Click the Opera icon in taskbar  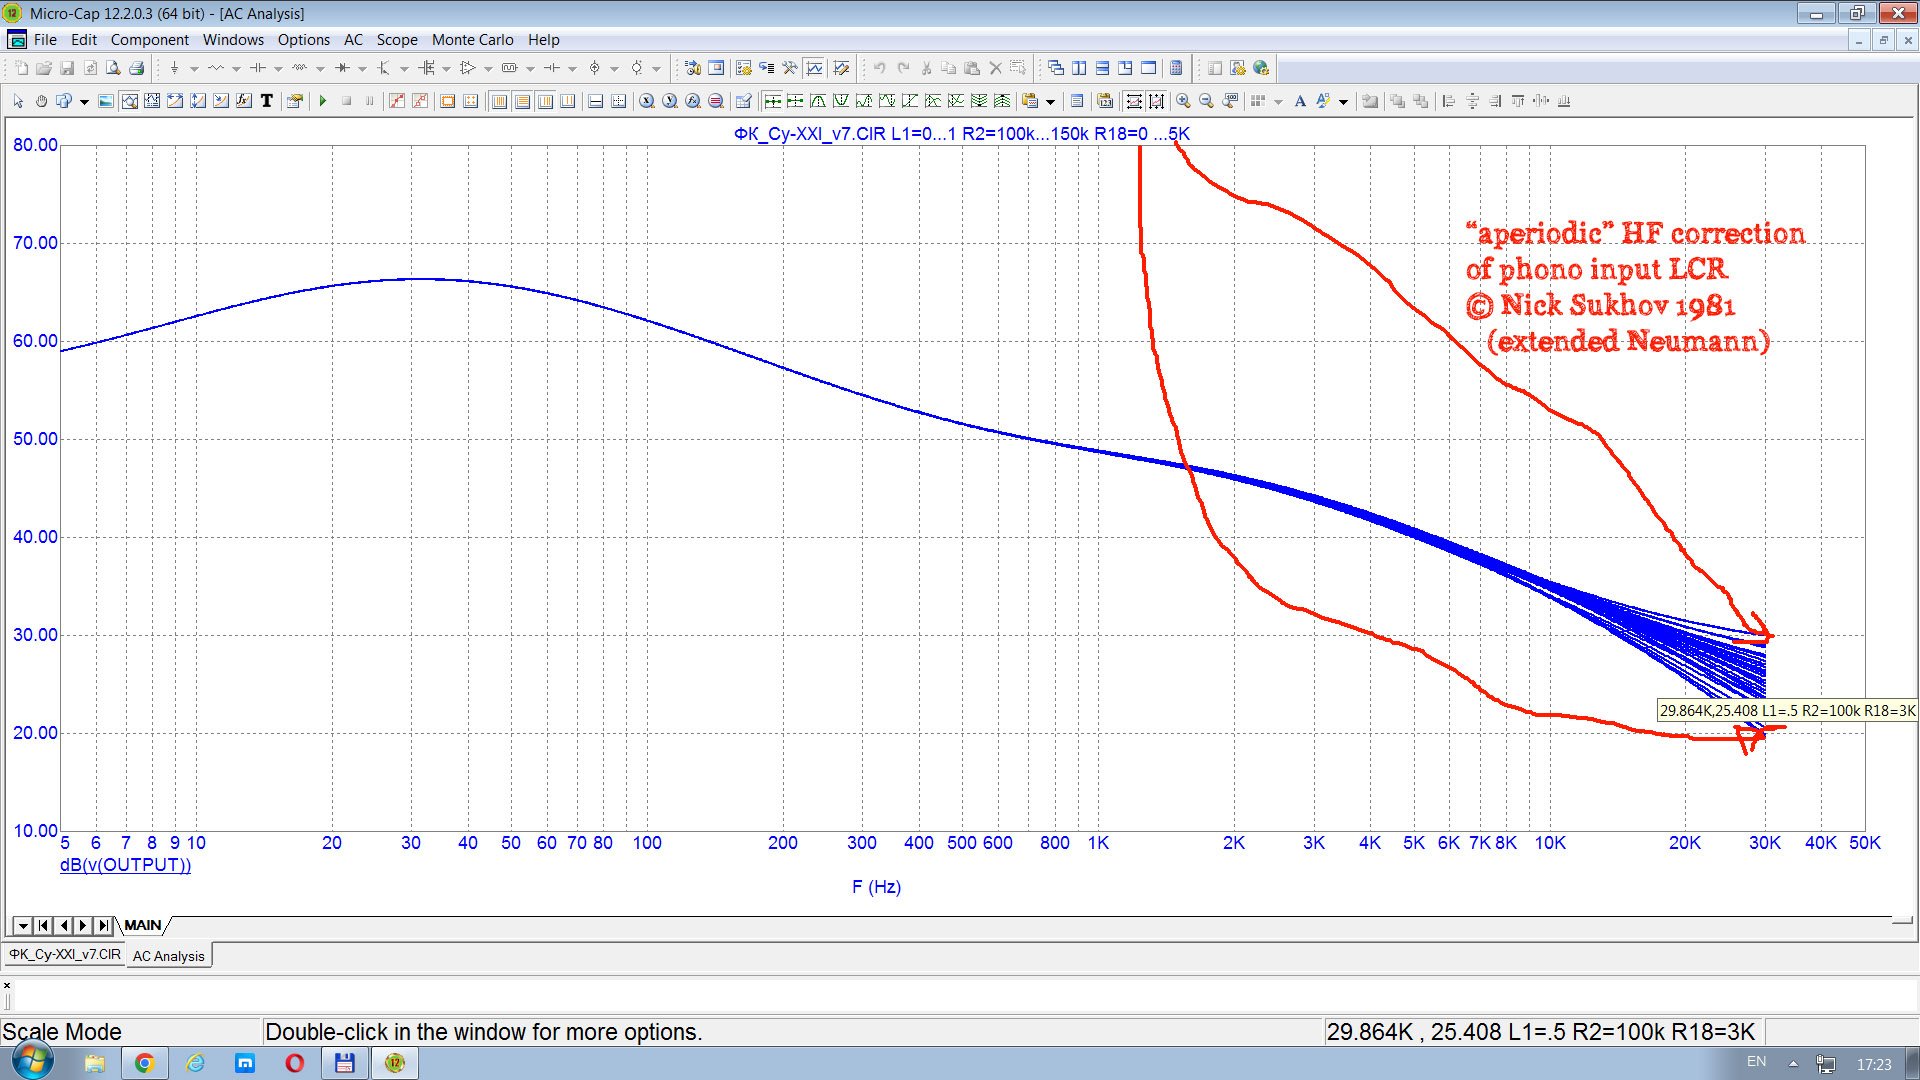tap(294, 1063)
